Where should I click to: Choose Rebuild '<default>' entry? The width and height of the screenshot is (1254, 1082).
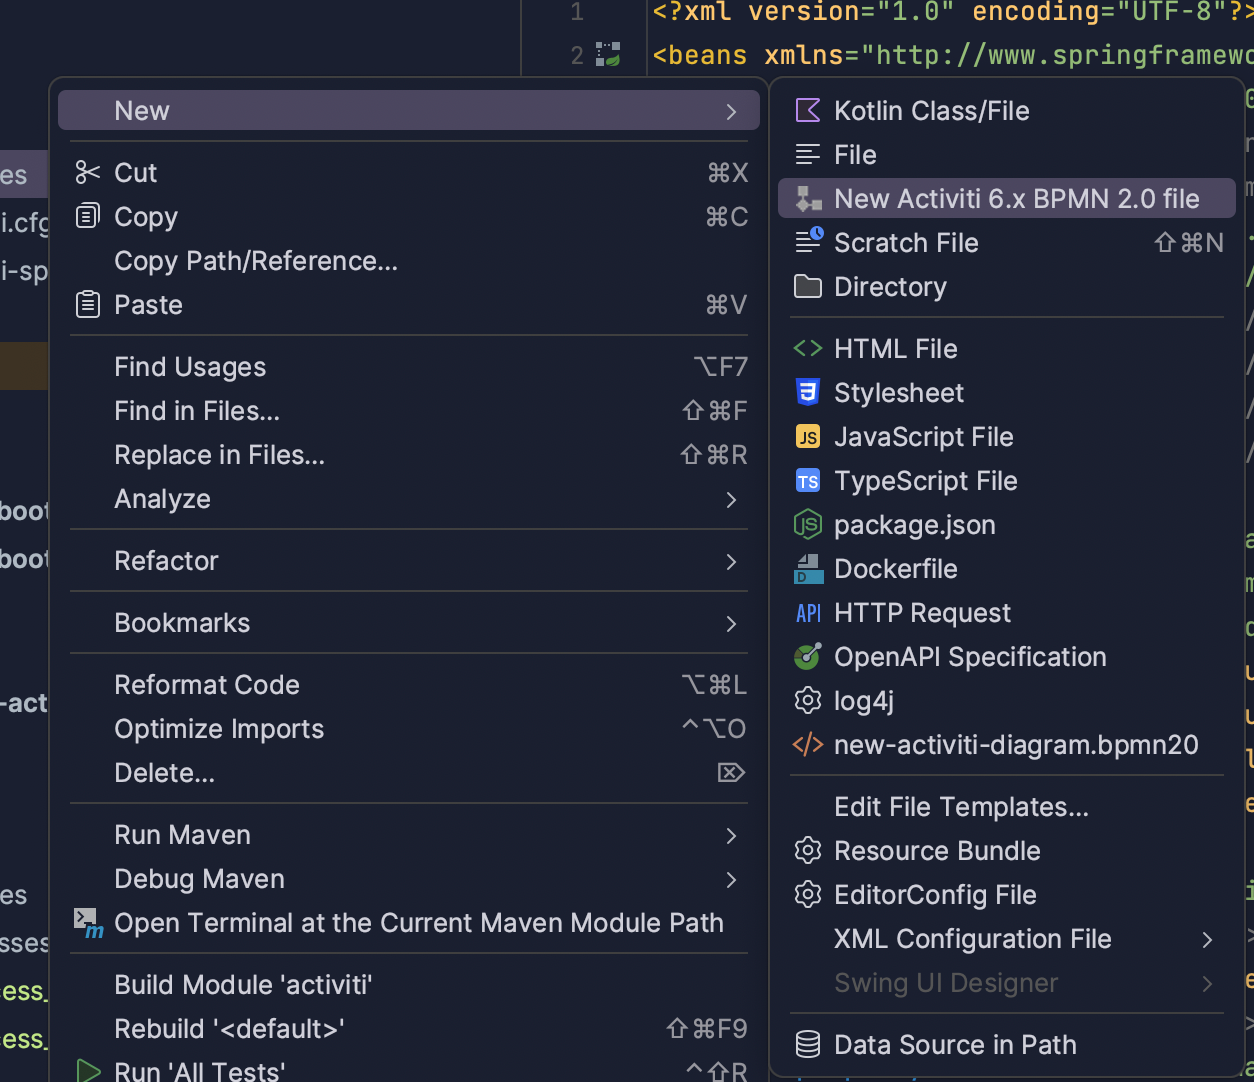click(x=409, y=1029)
